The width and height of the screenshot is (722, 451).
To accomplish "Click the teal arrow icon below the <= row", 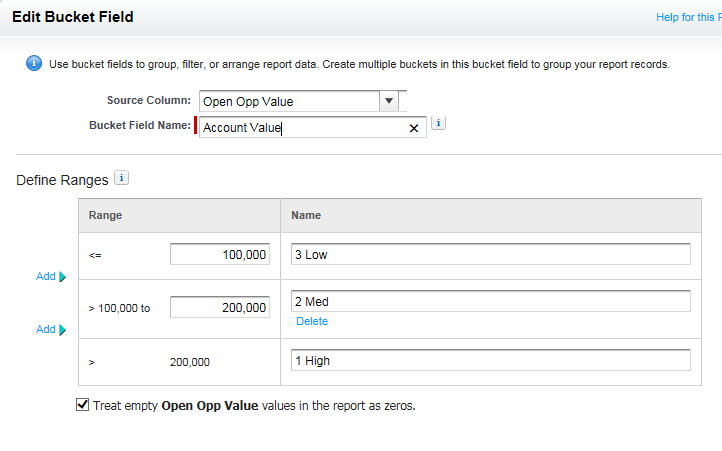I will point(62,278).
